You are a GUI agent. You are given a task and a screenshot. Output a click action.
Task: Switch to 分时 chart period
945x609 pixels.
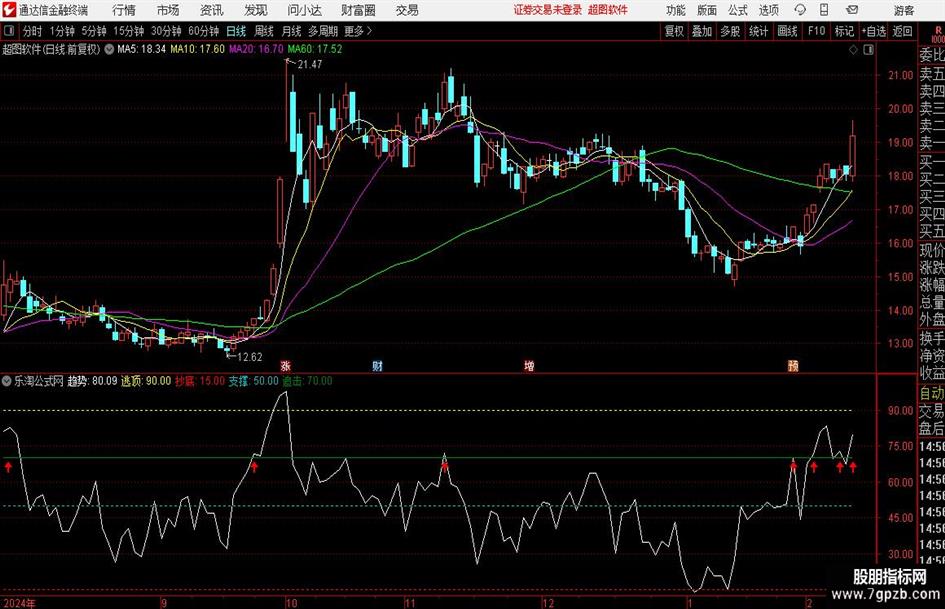point(32,31)
